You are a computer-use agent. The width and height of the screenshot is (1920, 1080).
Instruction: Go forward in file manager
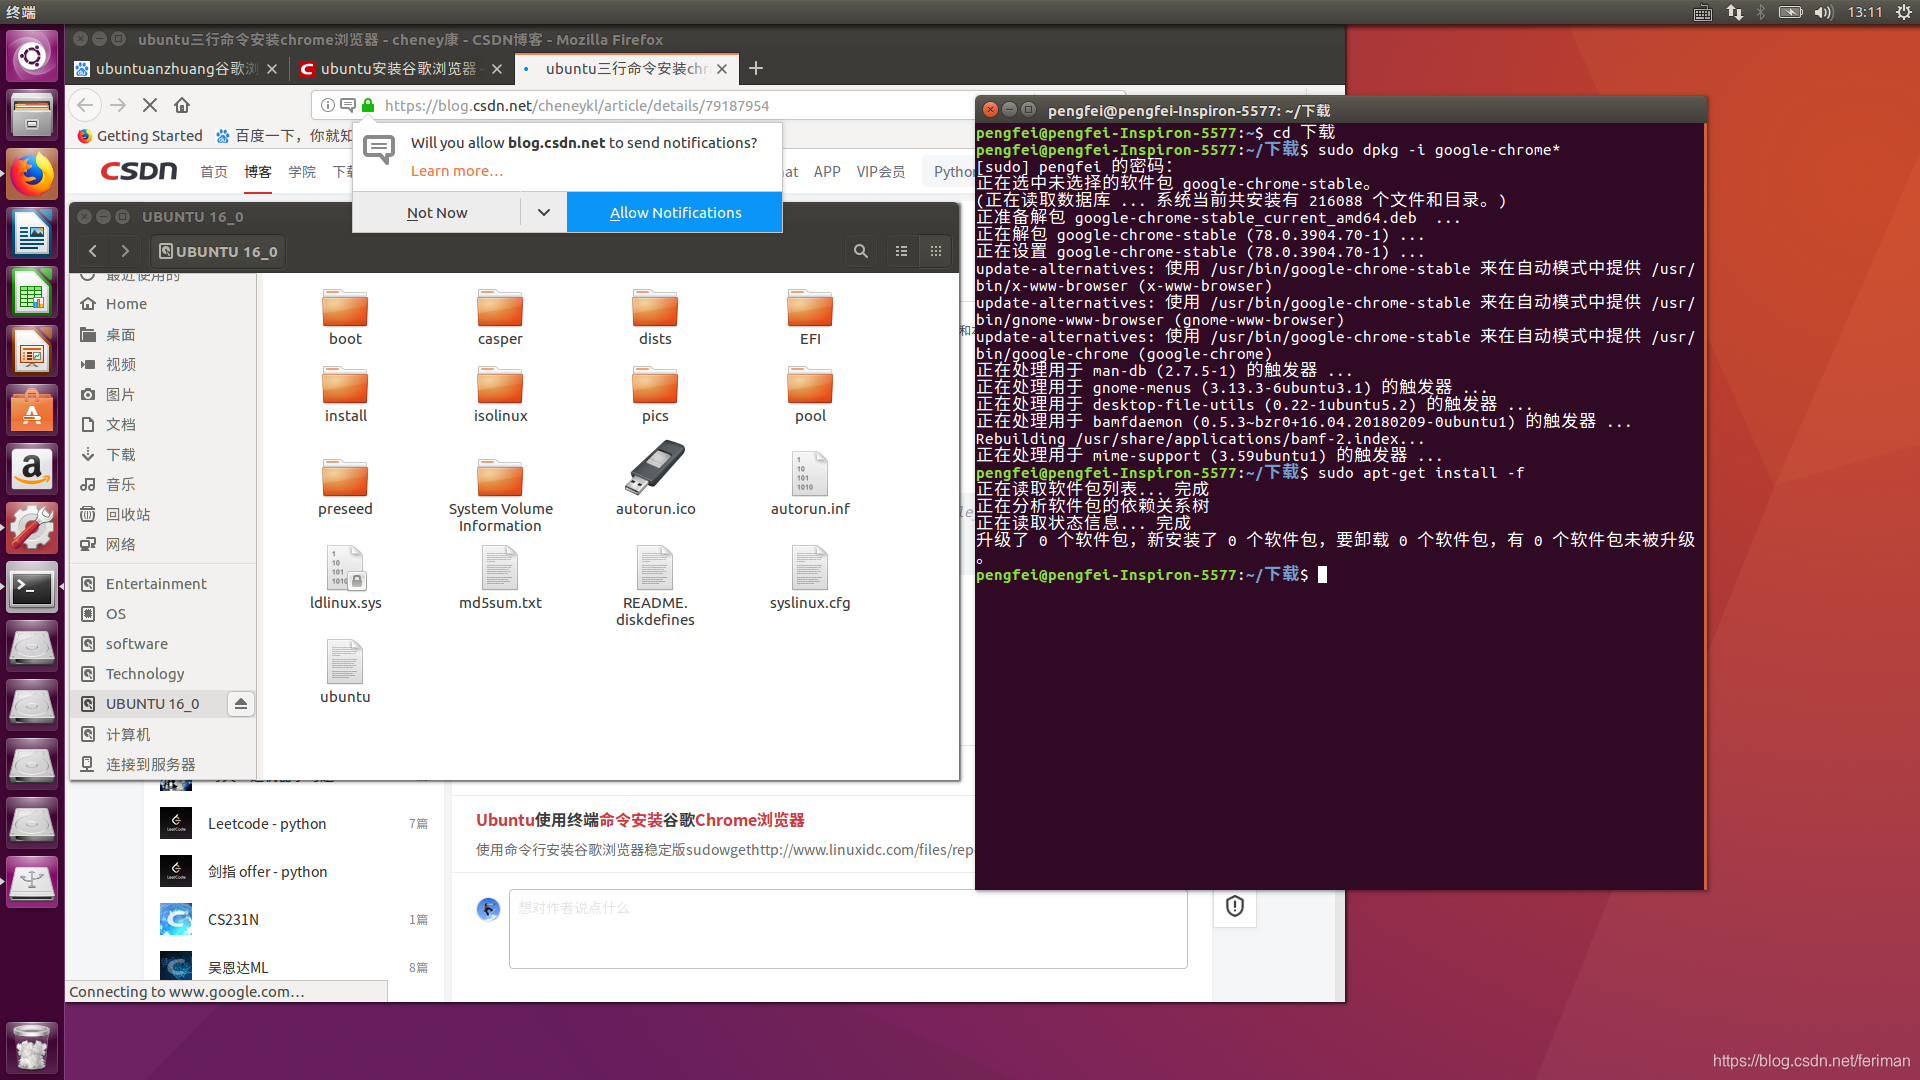125,251
